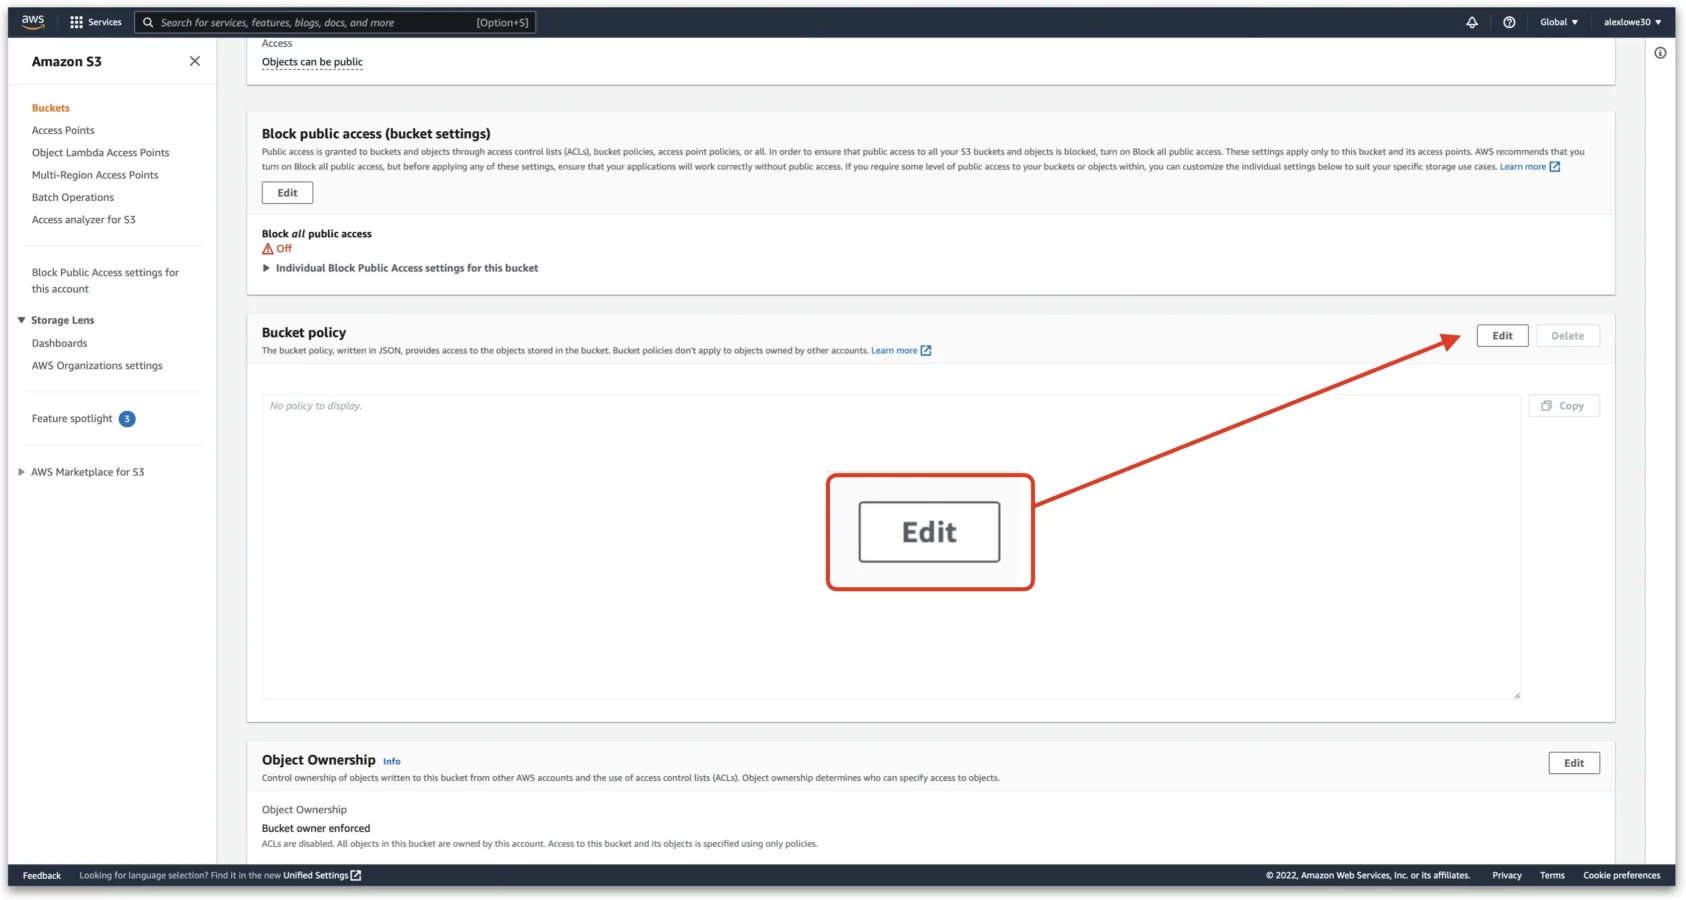Edit the Object Ownership settings

pos(1574,763)
